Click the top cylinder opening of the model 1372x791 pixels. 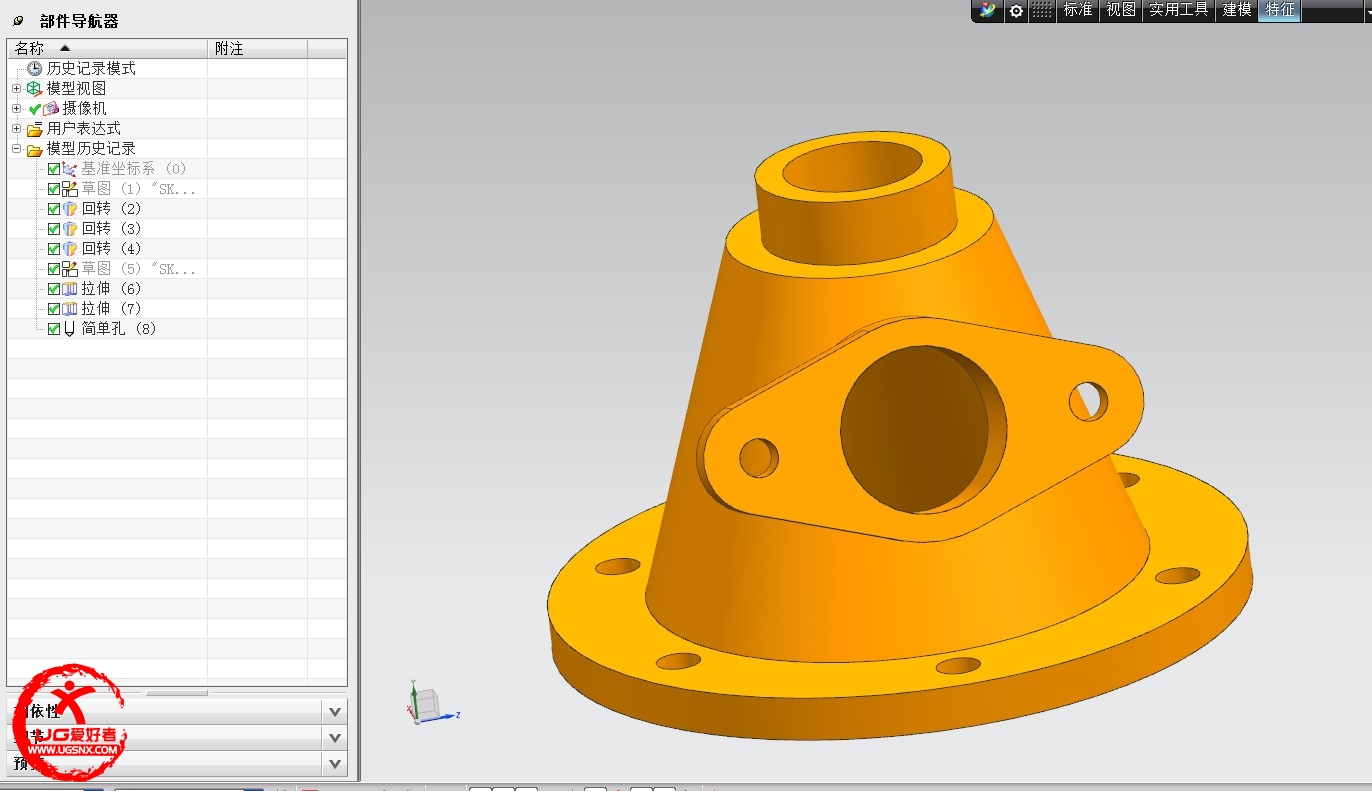(853, 169)
